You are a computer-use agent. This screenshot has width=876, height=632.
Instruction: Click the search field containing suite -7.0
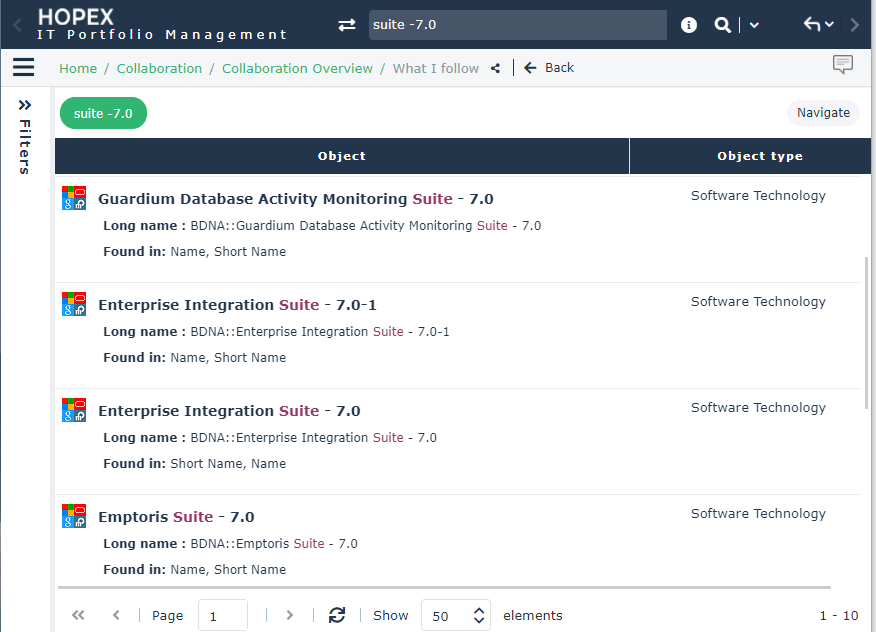(x=516, y=25)
